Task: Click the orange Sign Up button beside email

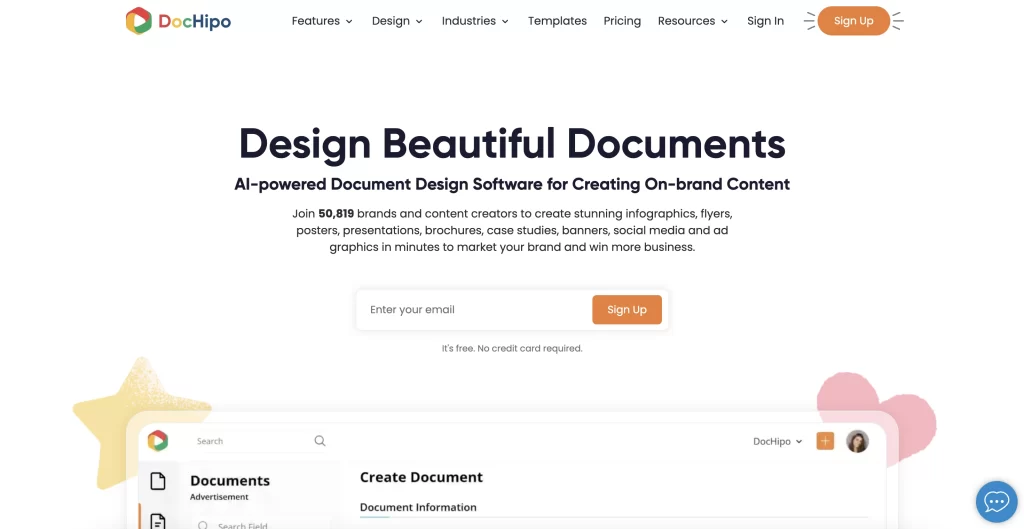Action: (x=627, y=310)
